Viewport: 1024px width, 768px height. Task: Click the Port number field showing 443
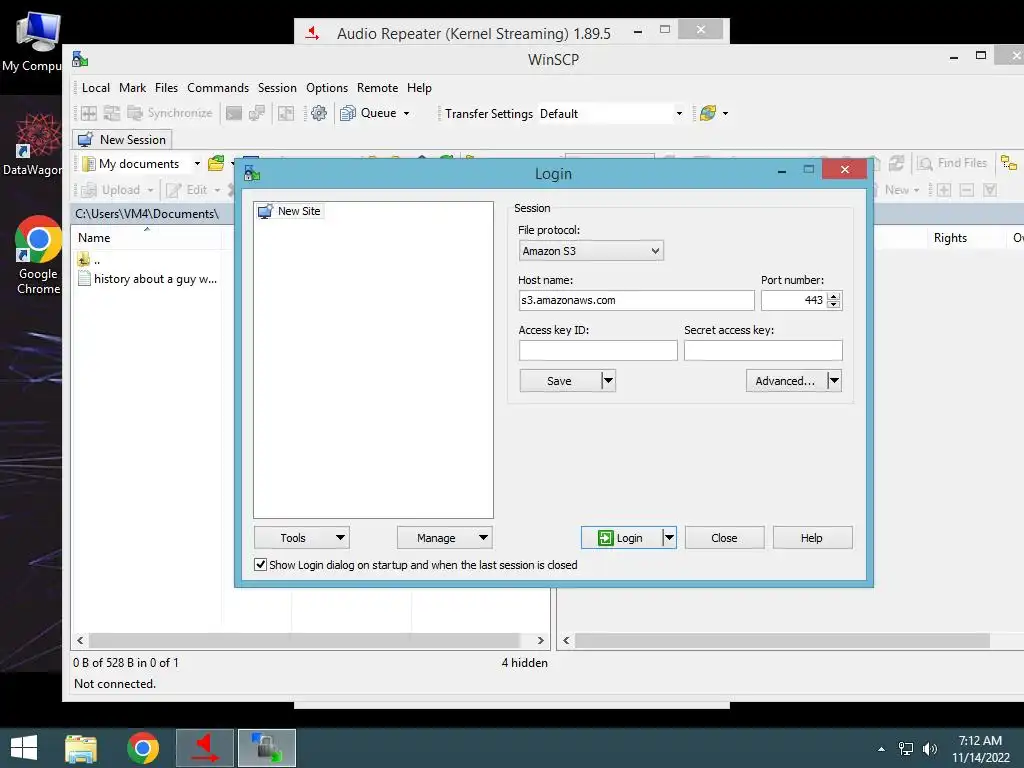tap(793, 300)
